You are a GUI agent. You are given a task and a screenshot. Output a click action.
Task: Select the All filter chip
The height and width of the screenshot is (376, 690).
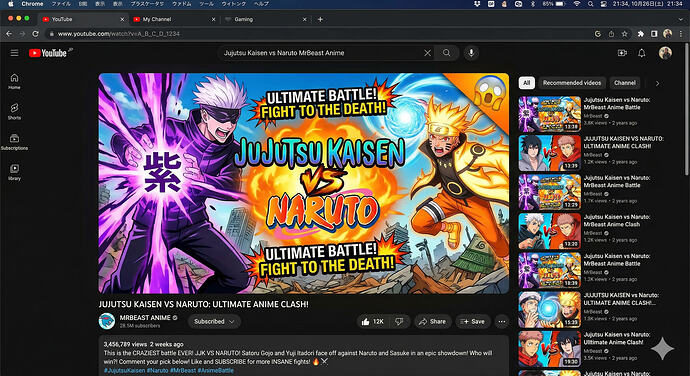point(526,83)
